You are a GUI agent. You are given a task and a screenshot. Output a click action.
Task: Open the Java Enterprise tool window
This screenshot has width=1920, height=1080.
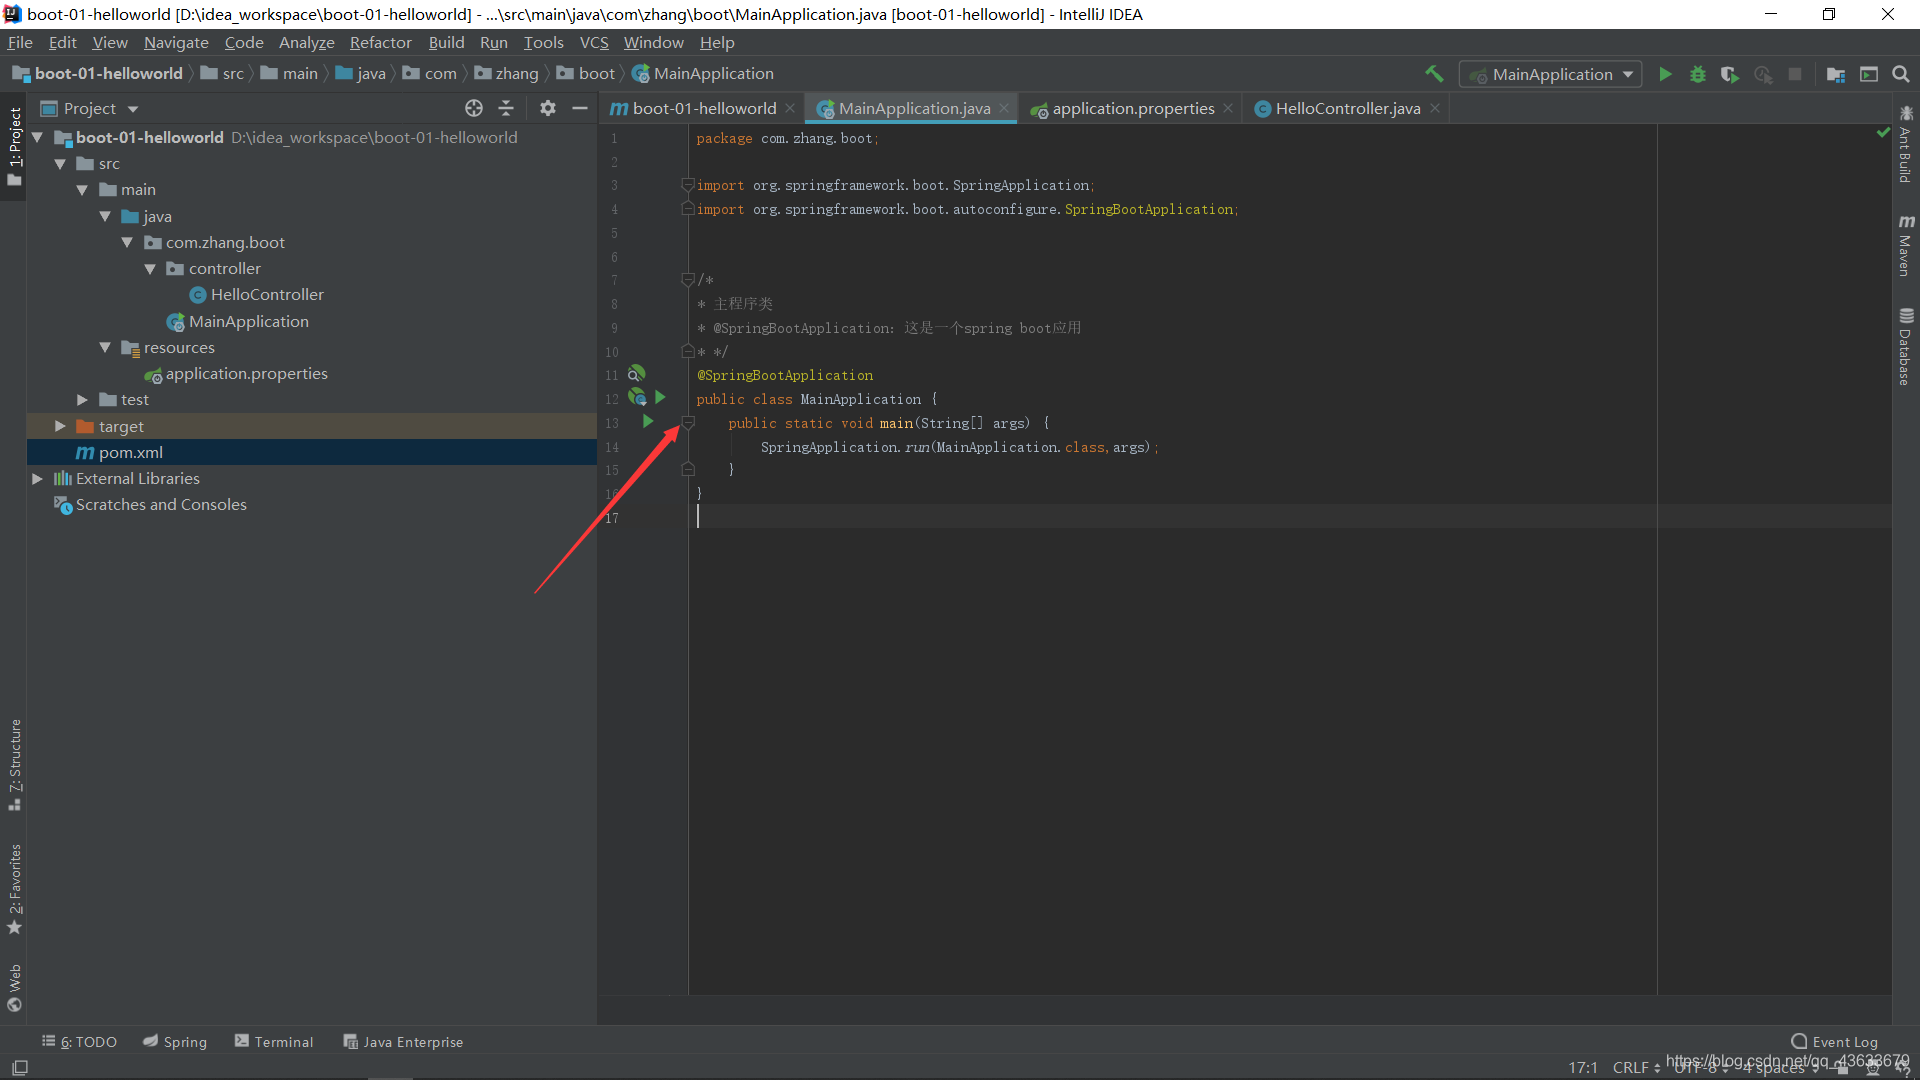point(403,1041)
